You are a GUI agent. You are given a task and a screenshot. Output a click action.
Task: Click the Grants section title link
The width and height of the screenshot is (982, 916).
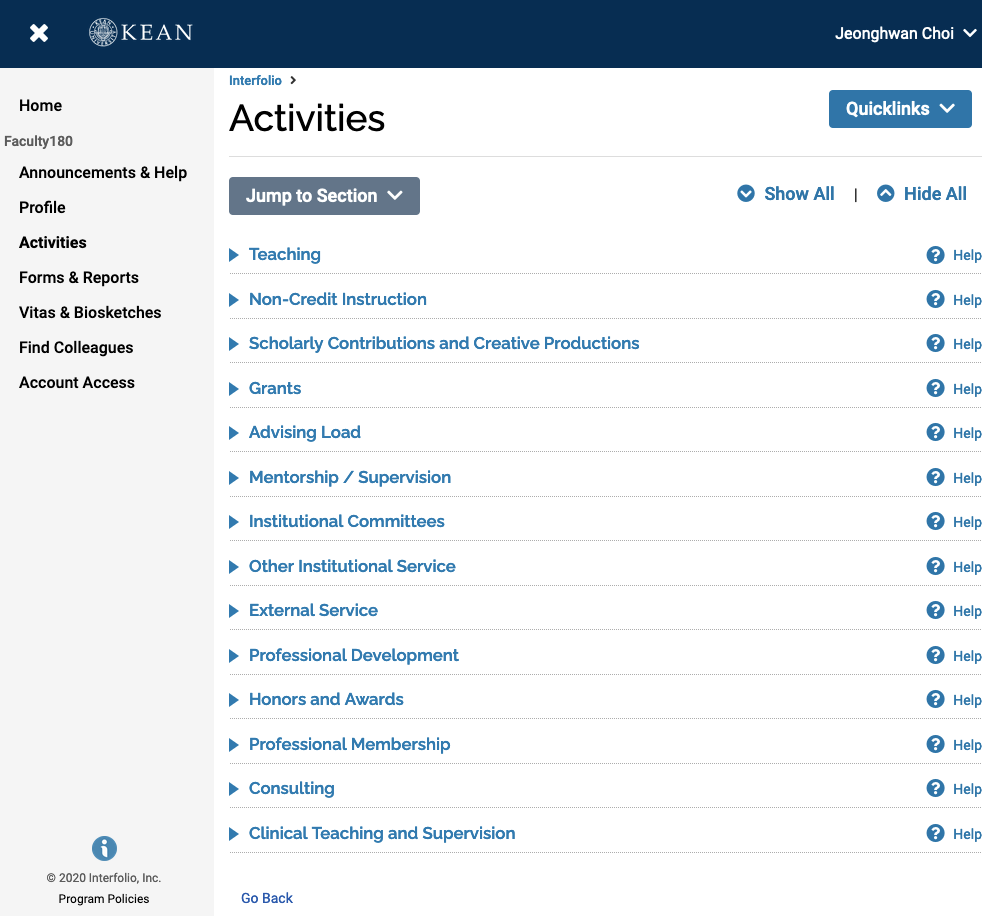[x=275, y=388]
